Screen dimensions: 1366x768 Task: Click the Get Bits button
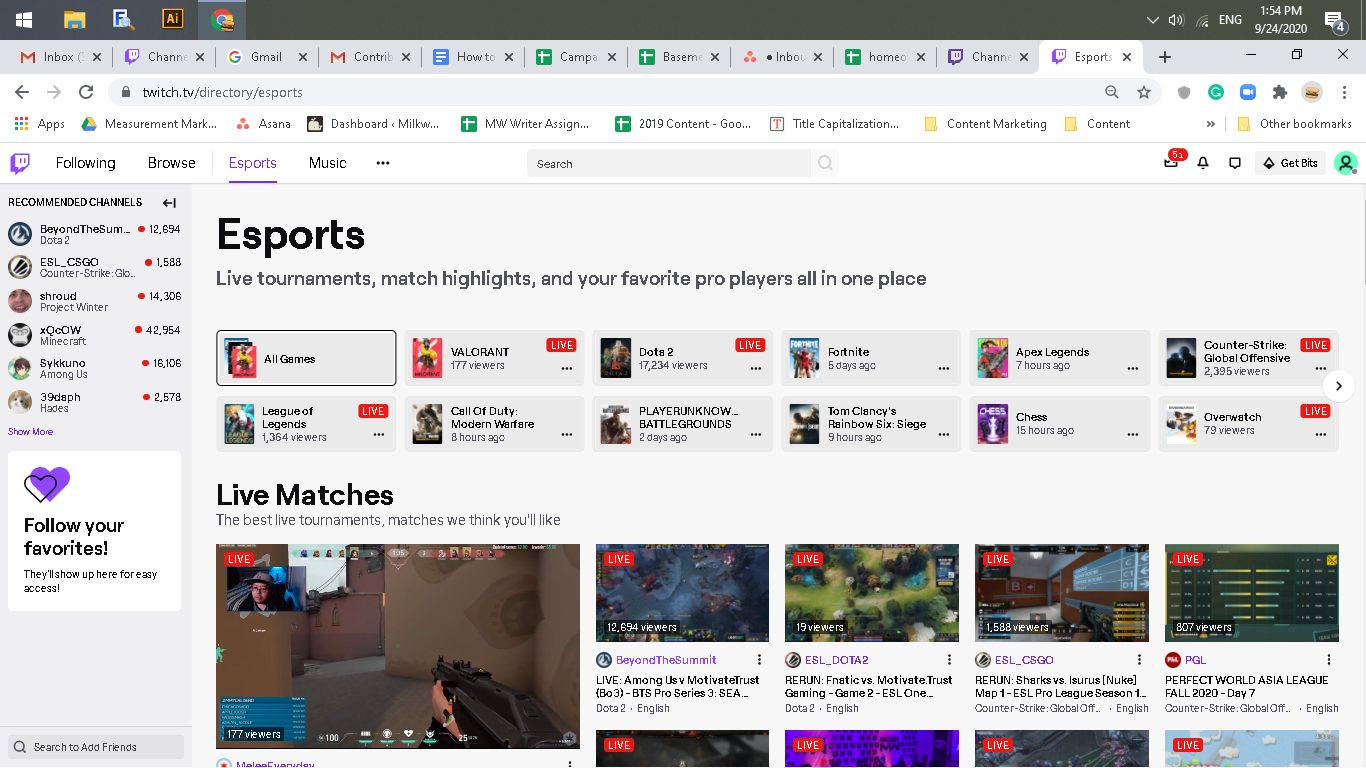tap(1291, 163)
